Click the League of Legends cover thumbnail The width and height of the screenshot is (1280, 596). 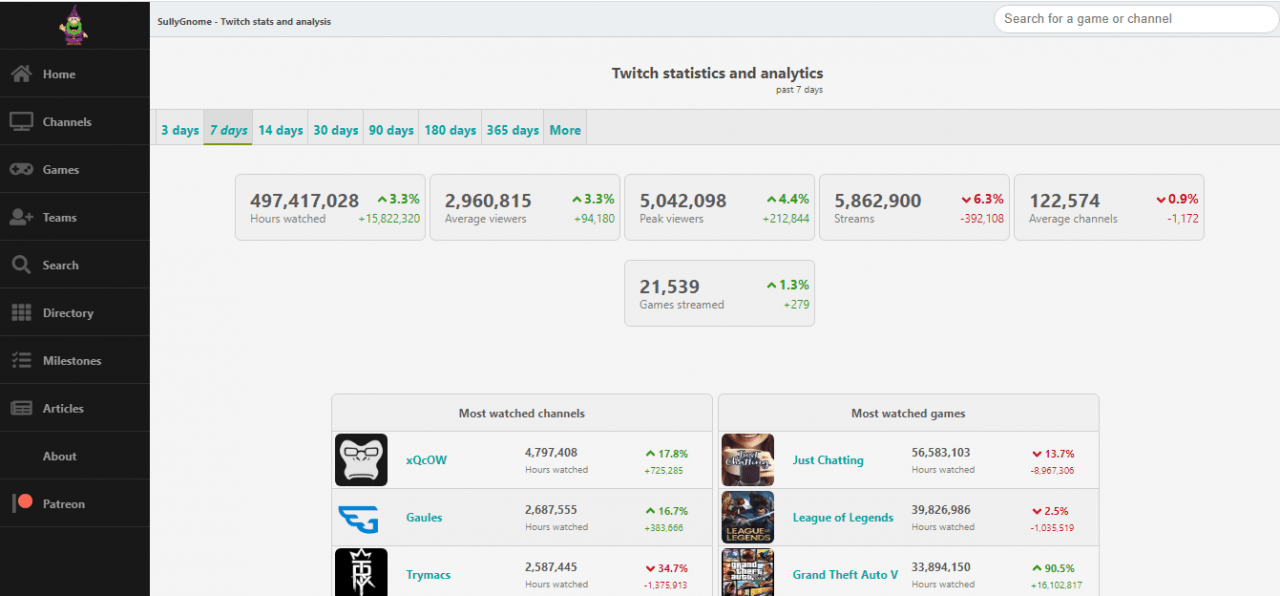point(747,517)
